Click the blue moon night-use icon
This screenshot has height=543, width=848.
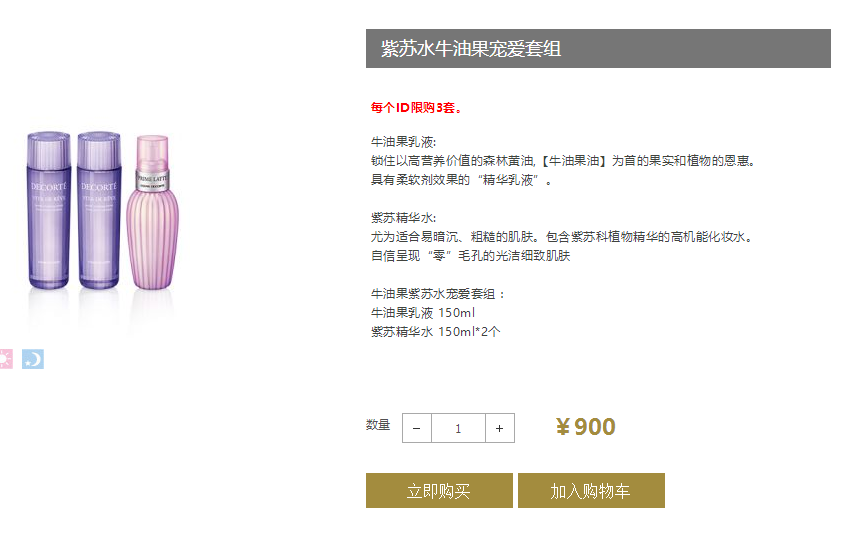33,359
